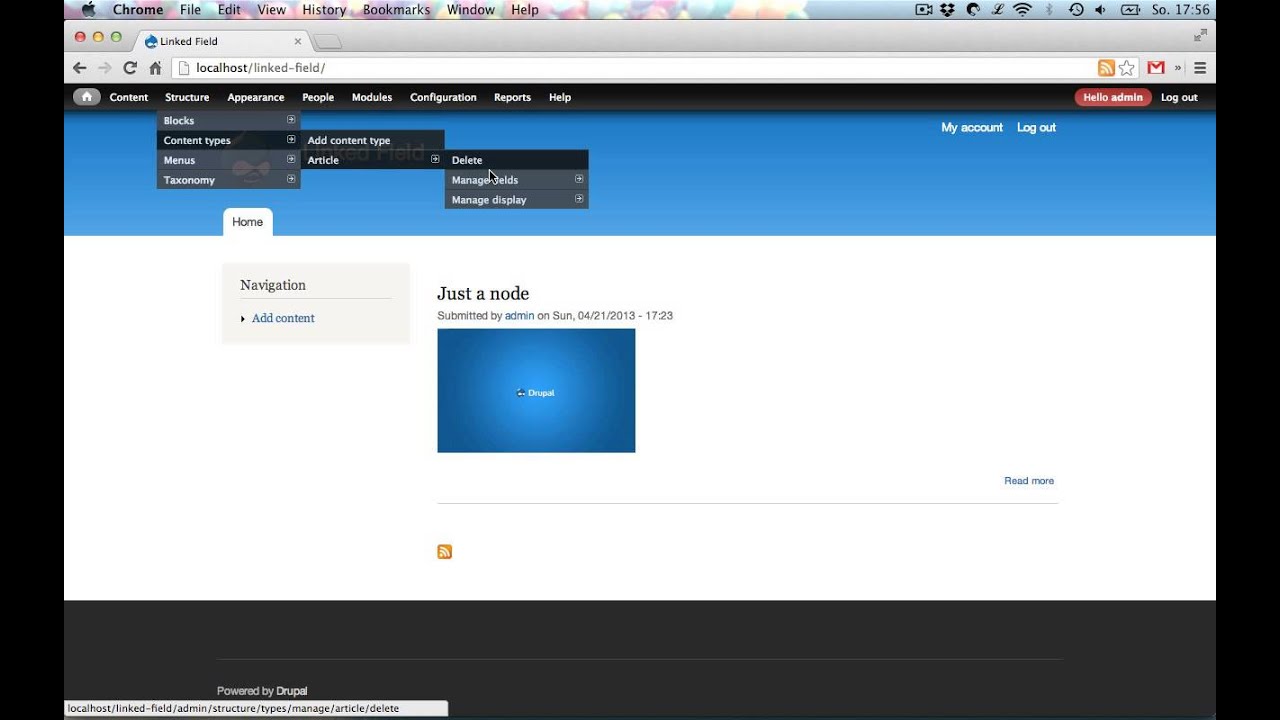Click the fullscreen arrows icon in window corner
Viewport: 1280px width, 720px height.
pos(1200,36)
